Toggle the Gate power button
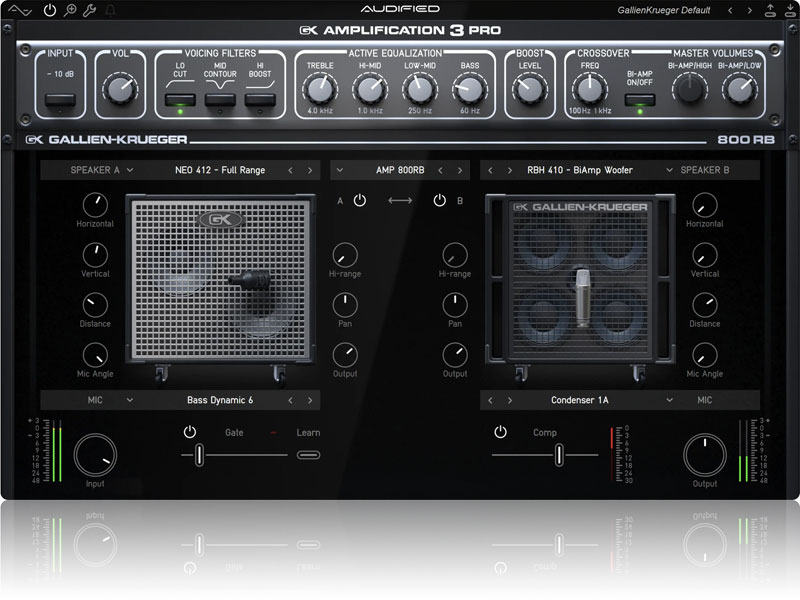800x600 pixels. tap(190, 432)
